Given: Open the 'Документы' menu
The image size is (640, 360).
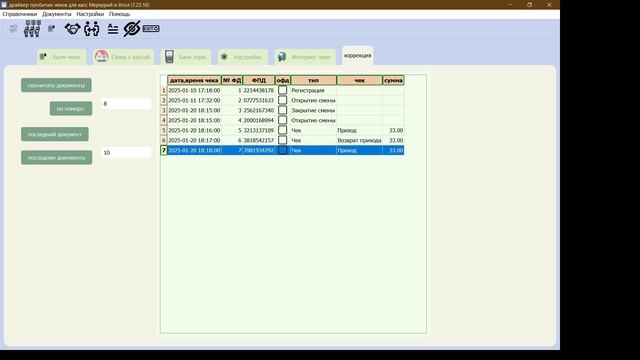Looking at the screenshot, I should [57, 14].
